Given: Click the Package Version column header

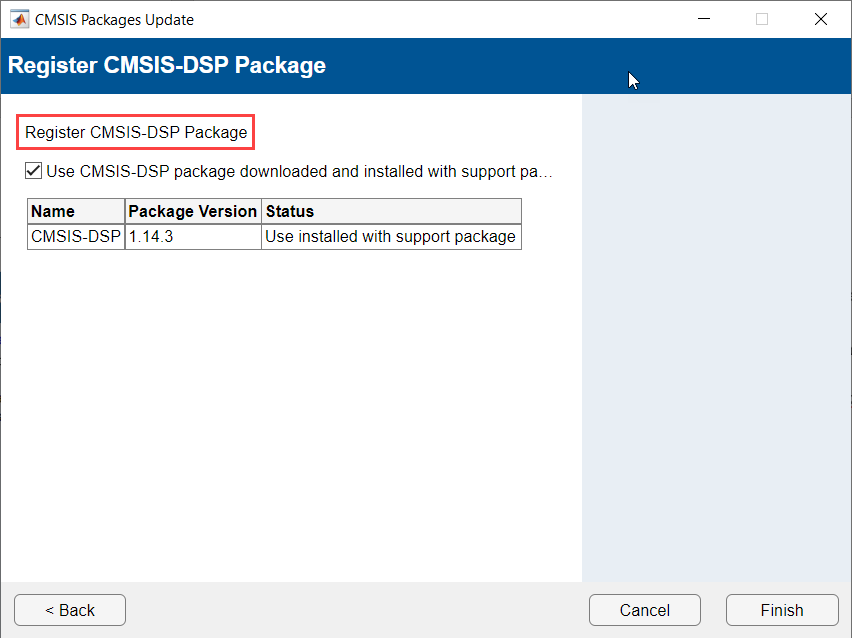Looking at the screenshot, I should (193, 211).
